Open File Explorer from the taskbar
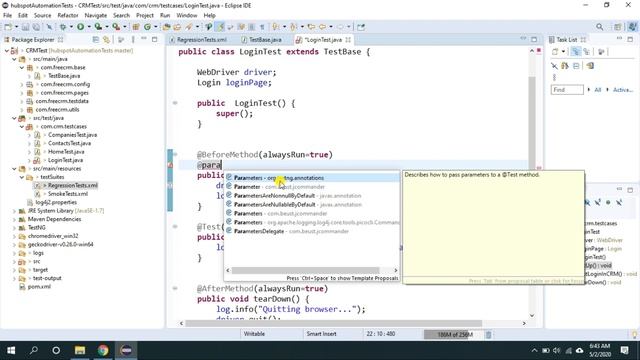Viewport: 640px width, 360px height. [x=80, y=350]
